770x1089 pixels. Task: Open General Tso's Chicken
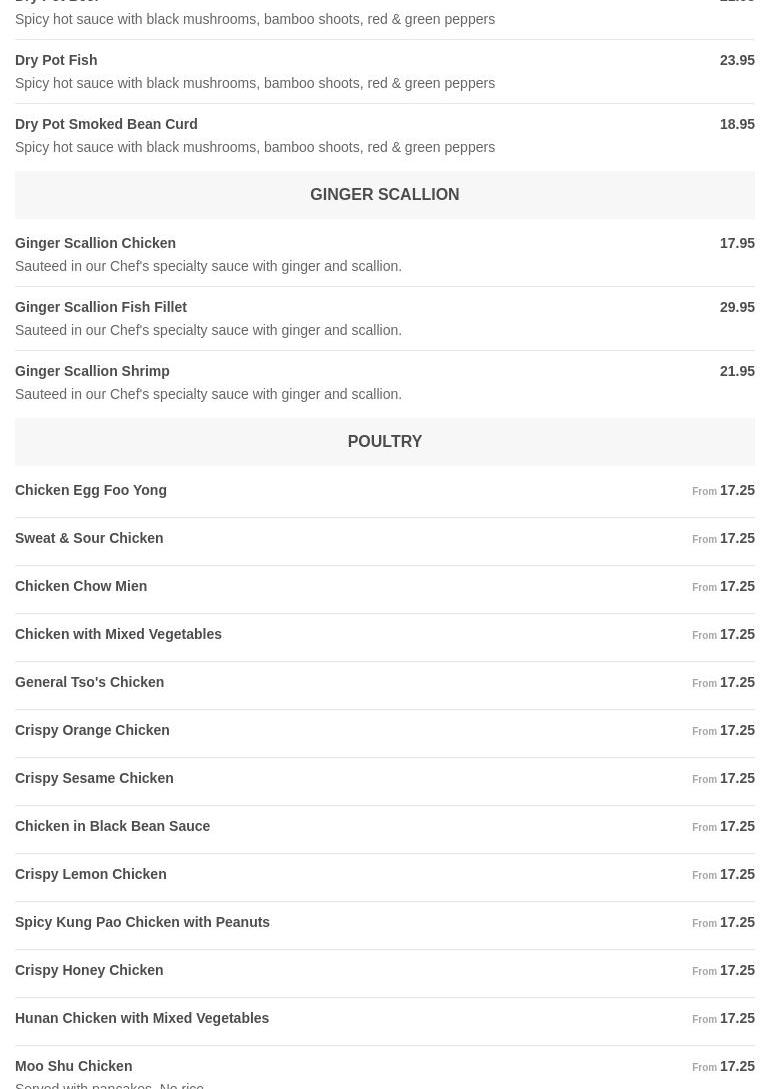point(89,682)
